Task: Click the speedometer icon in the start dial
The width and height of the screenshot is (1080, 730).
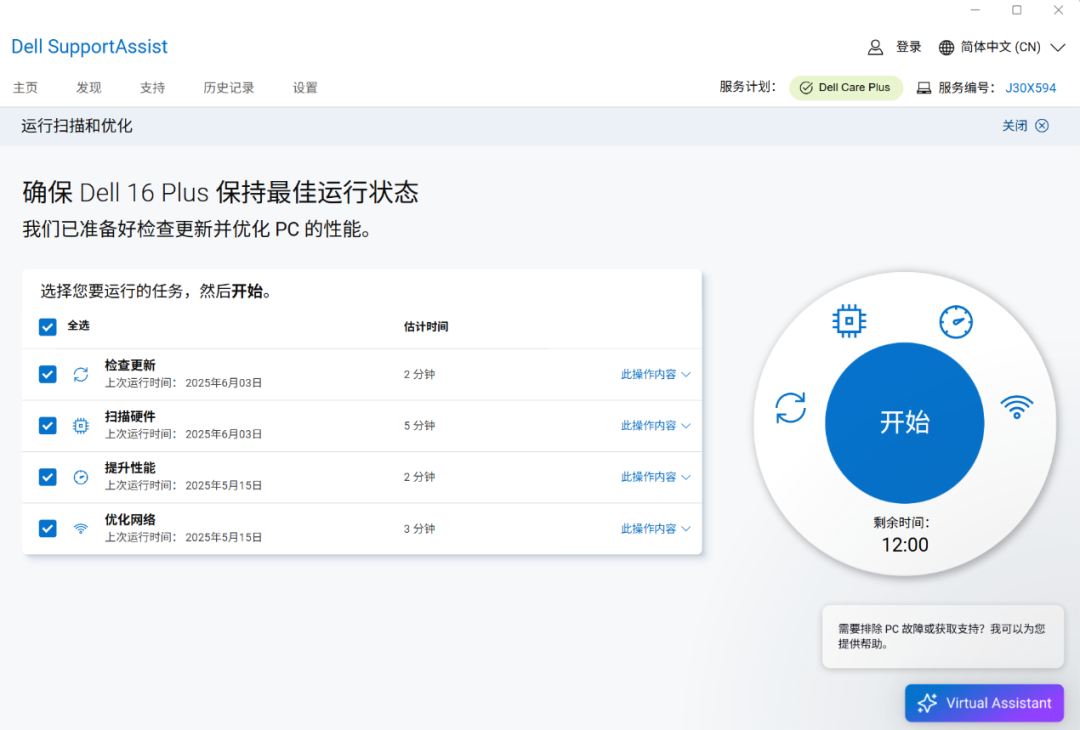Action: coord(956,322)
